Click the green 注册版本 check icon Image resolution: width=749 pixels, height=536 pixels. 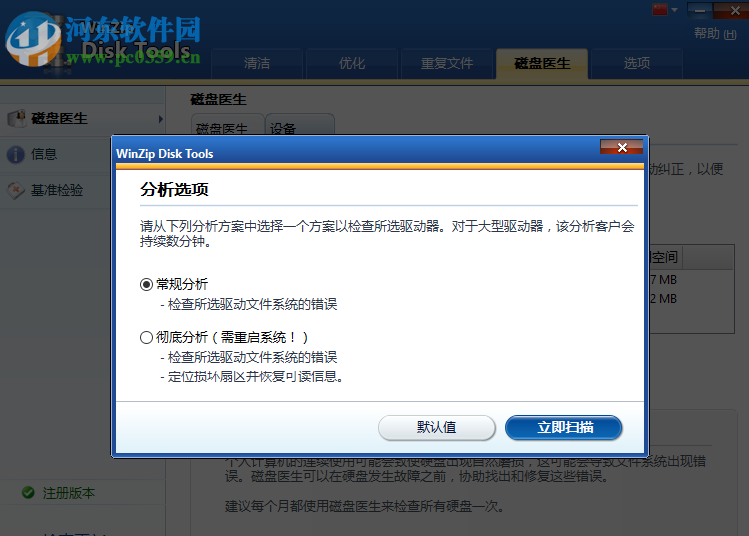click(x=28, y=493)
